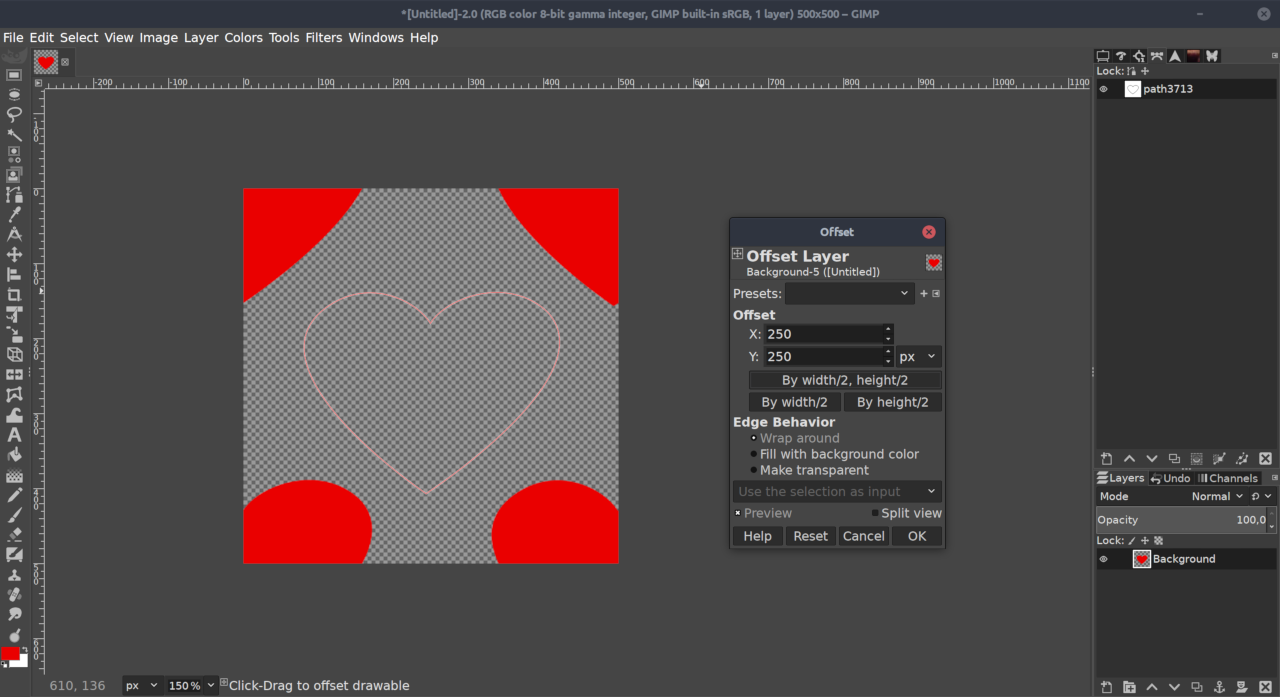Edit the X offset value field
This screenshot has width=1280, height=697.
point(822,334)
